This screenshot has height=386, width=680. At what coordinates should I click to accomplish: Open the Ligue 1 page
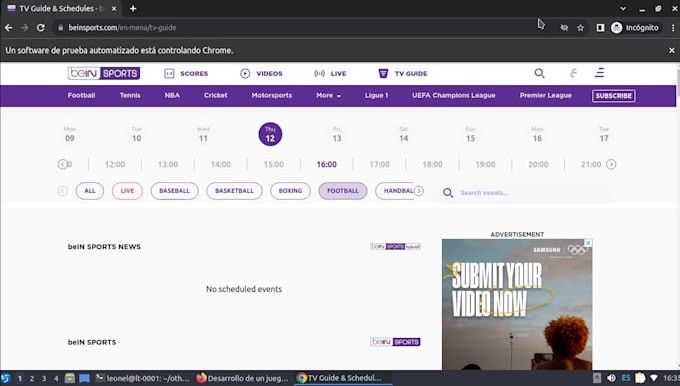376,95
